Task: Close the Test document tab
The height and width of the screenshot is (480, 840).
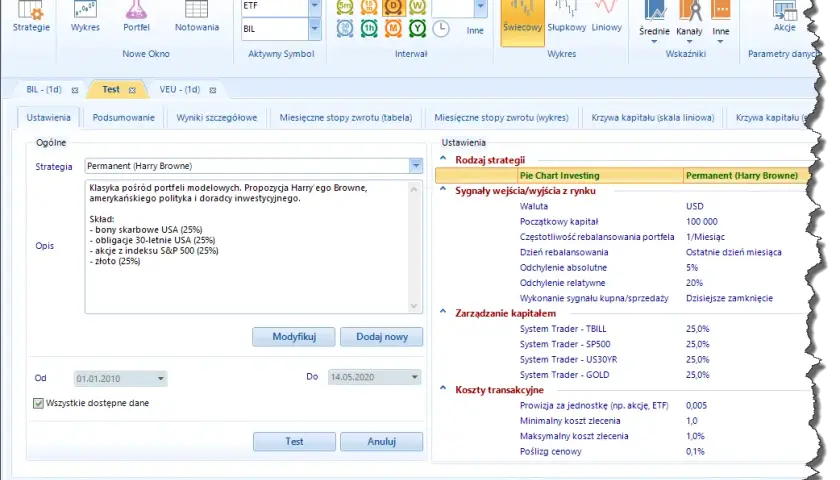Action: coord(132,91)
